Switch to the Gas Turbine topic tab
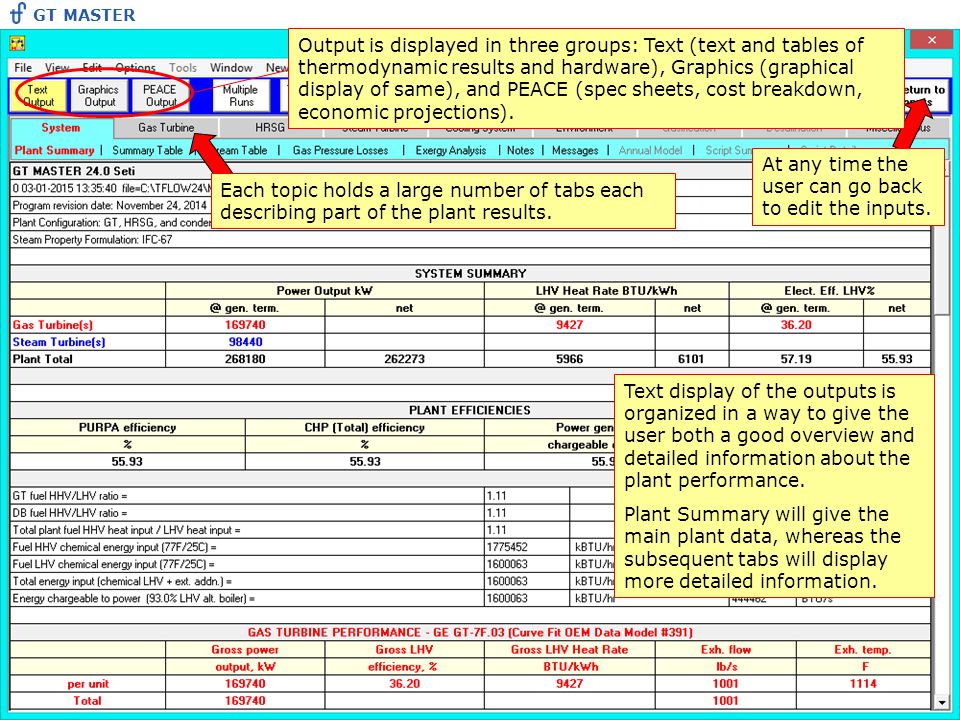Image resolution: width=960 pixels, height=720 pixels. pos(166,127)
